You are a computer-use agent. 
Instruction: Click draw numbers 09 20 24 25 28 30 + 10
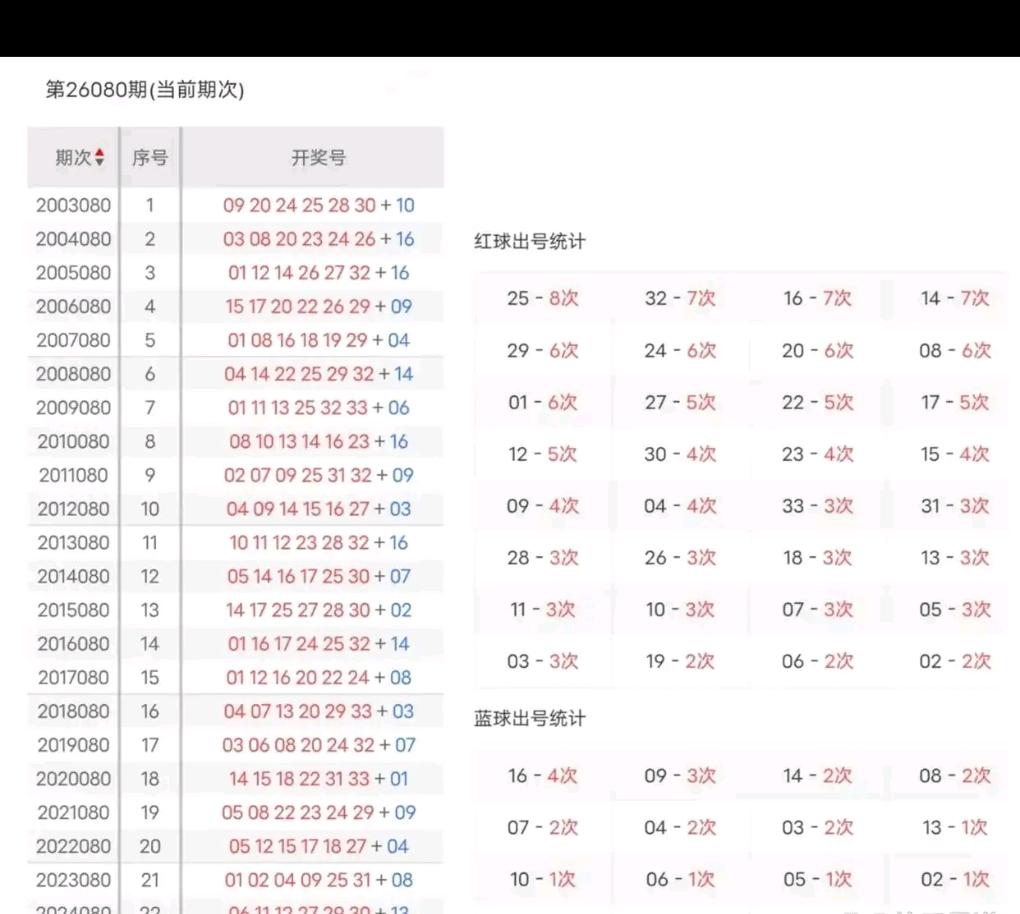tap(319, 206)
